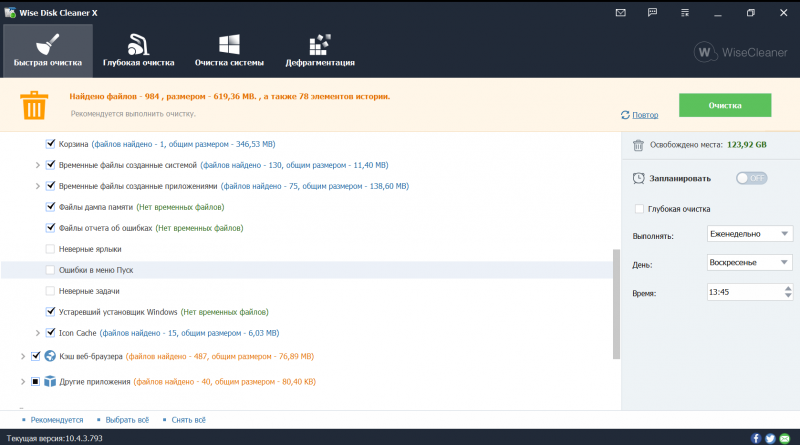Minimize the Wise Disk Cleaner window
Image resolution: width=800 pixels, height=445 pixels.
(x=718, y=13)
